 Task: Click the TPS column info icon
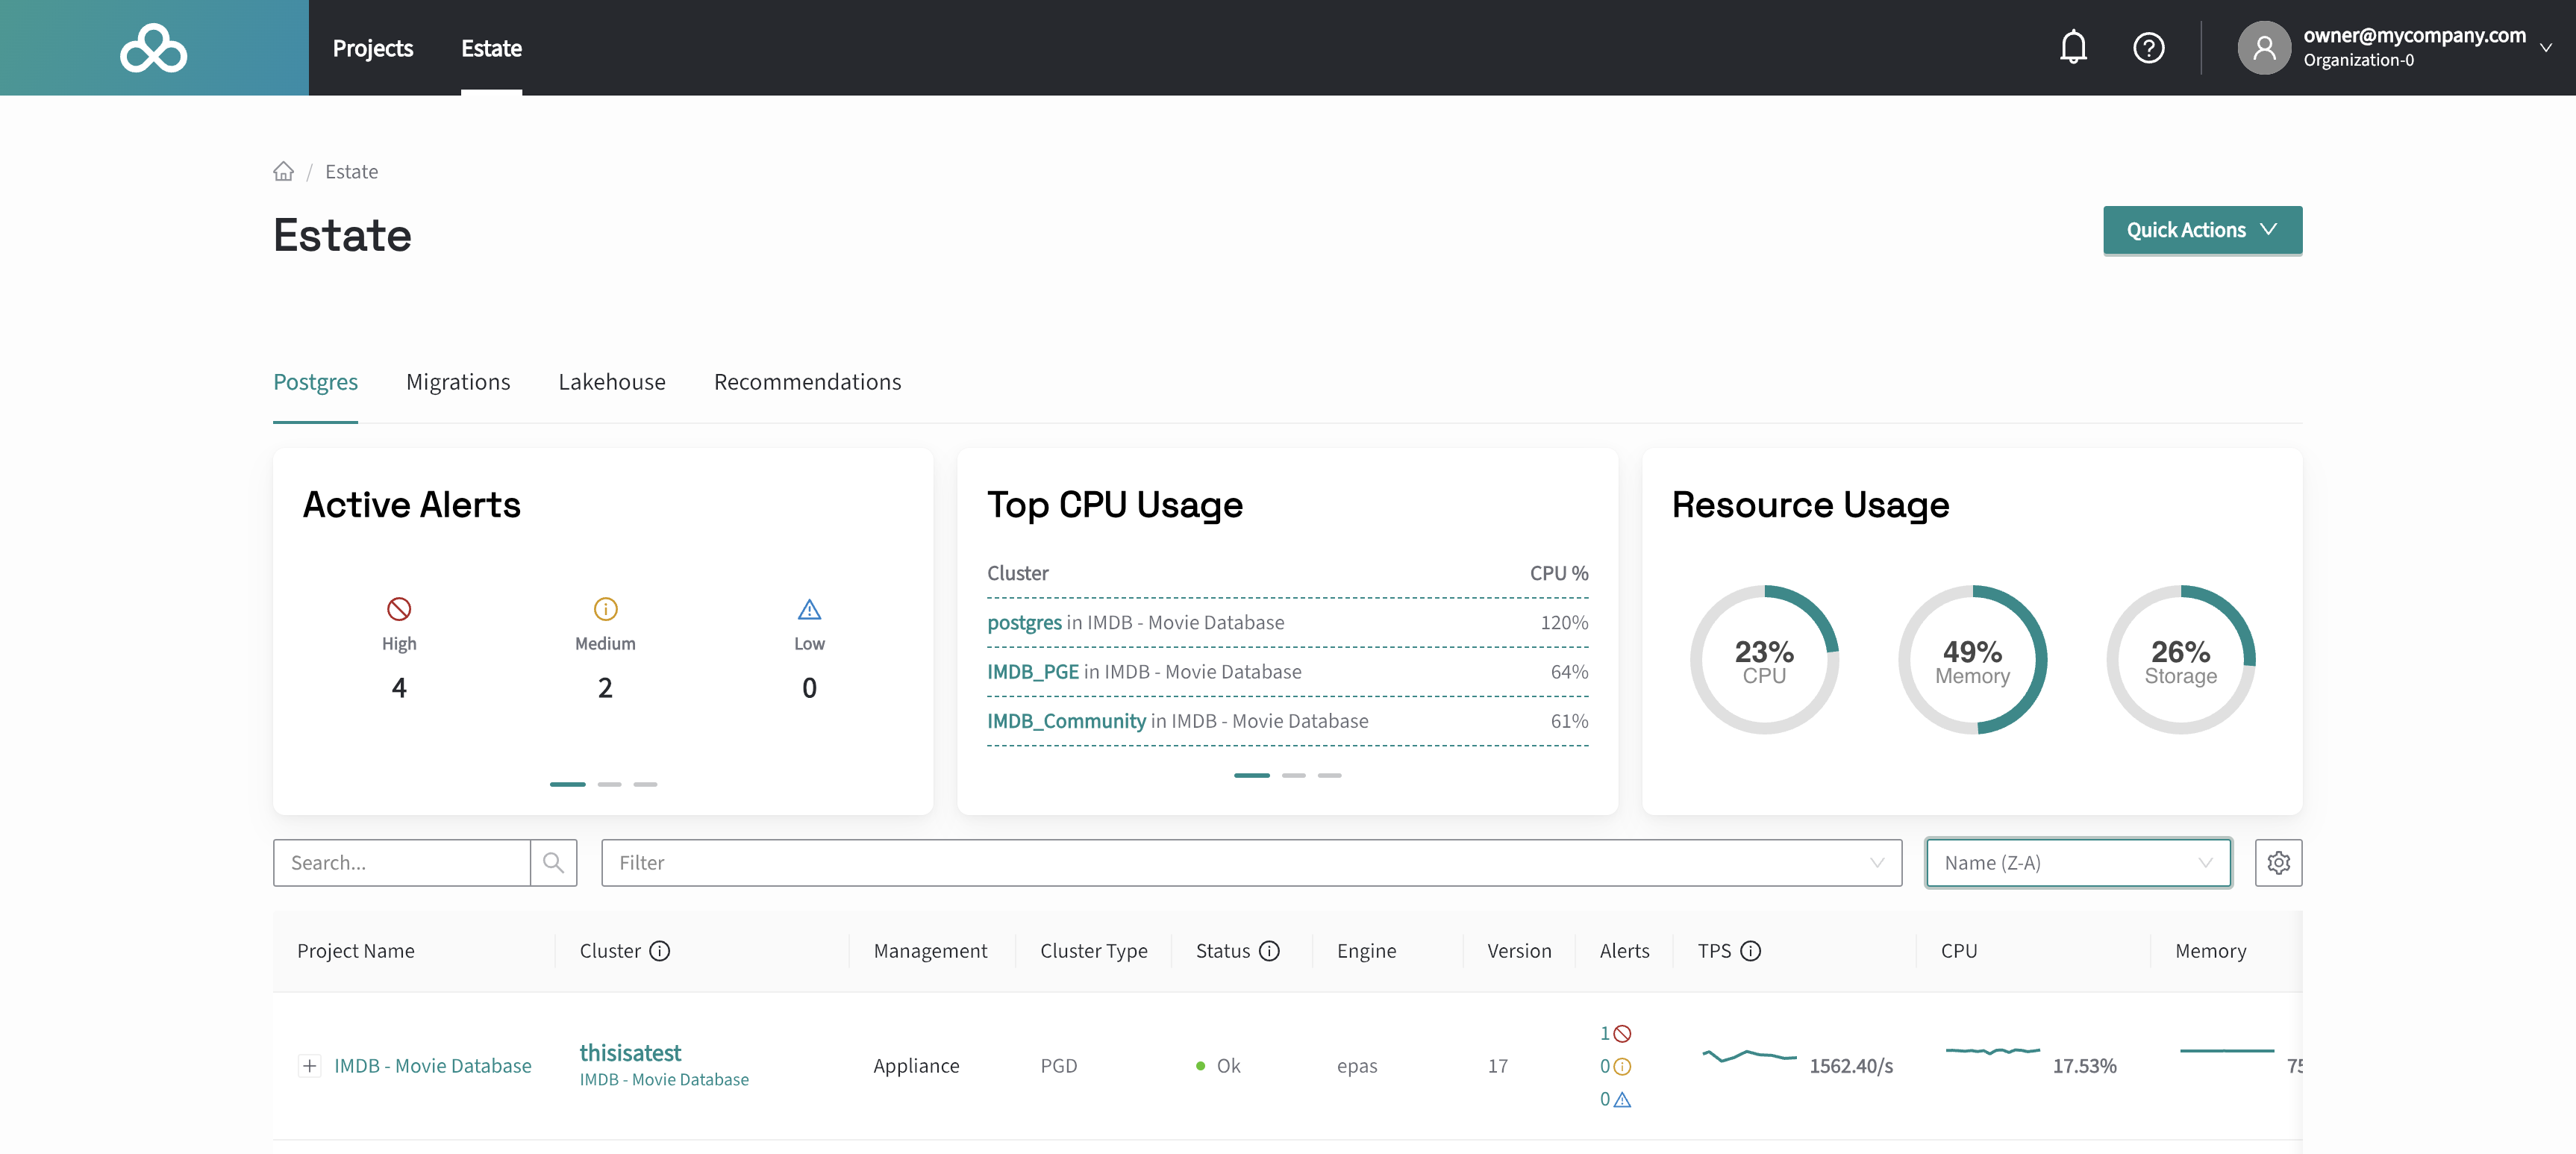click(x=1750, y=951)
